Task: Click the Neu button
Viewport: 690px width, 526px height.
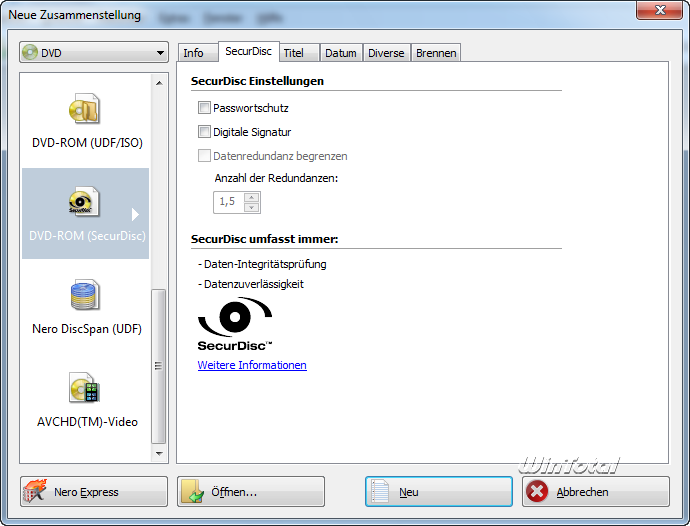Action: [439, 492]
